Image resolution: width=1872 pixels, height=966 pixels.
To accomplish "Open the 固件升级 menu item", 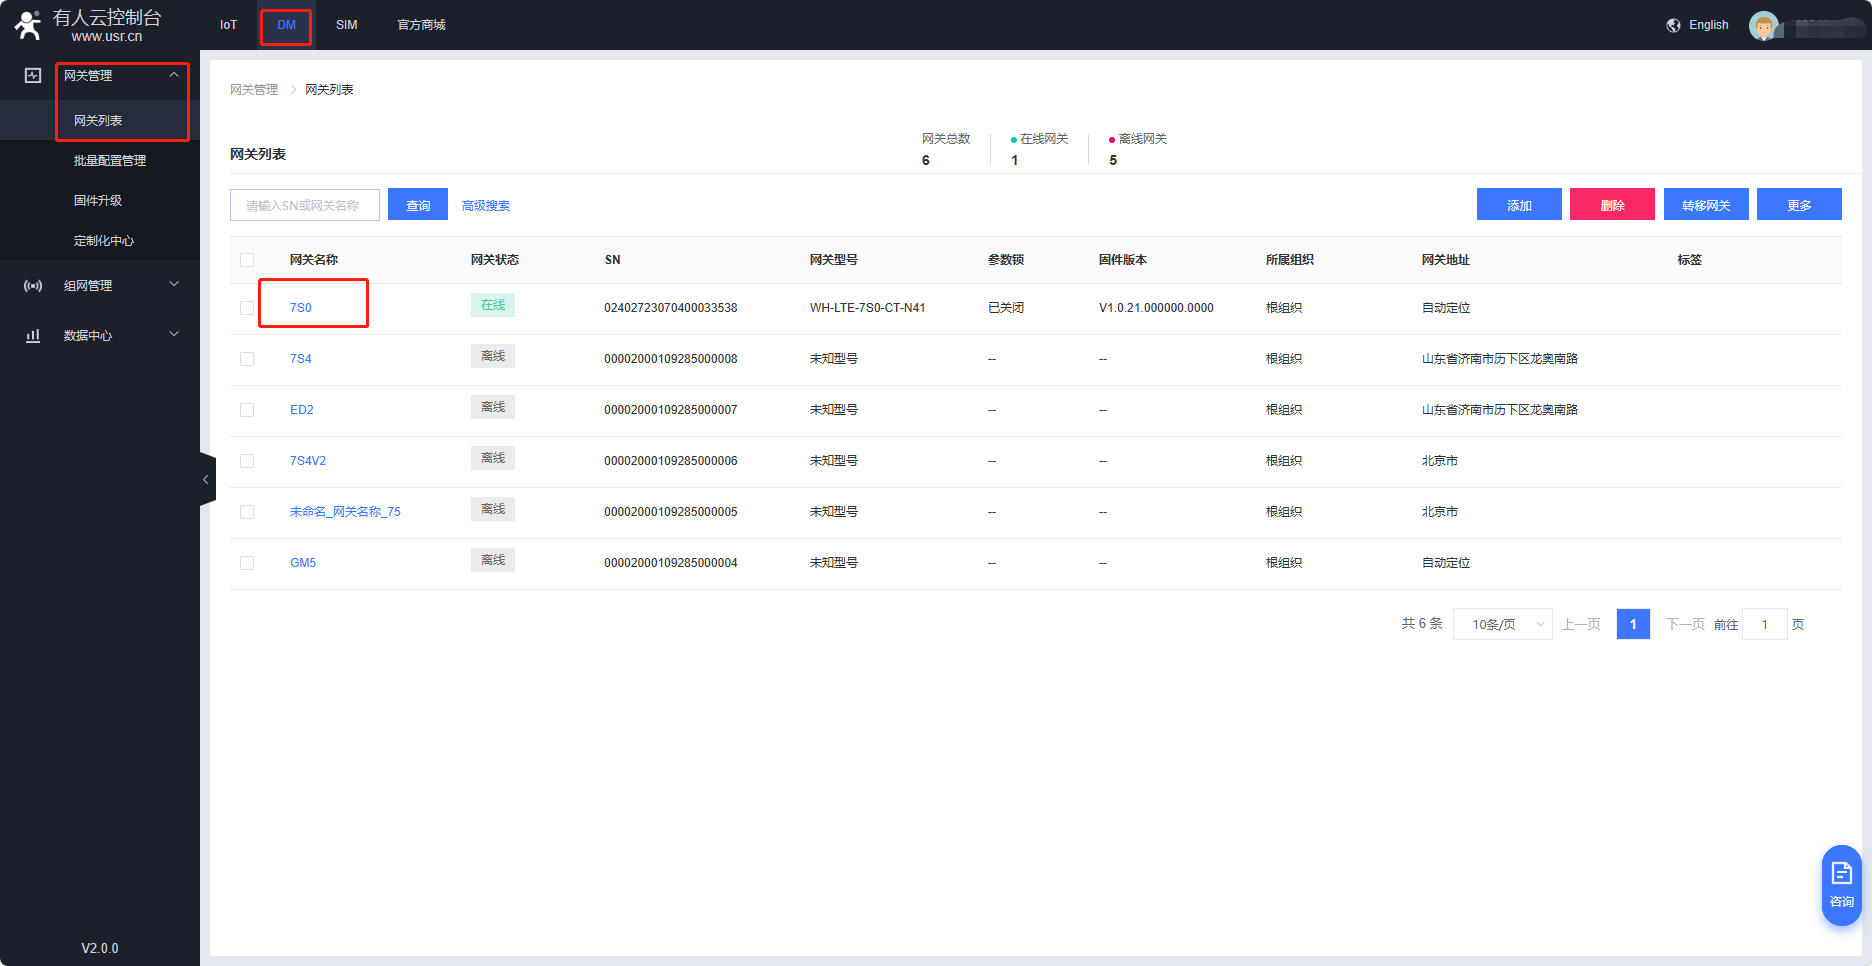I will (98, 201).
